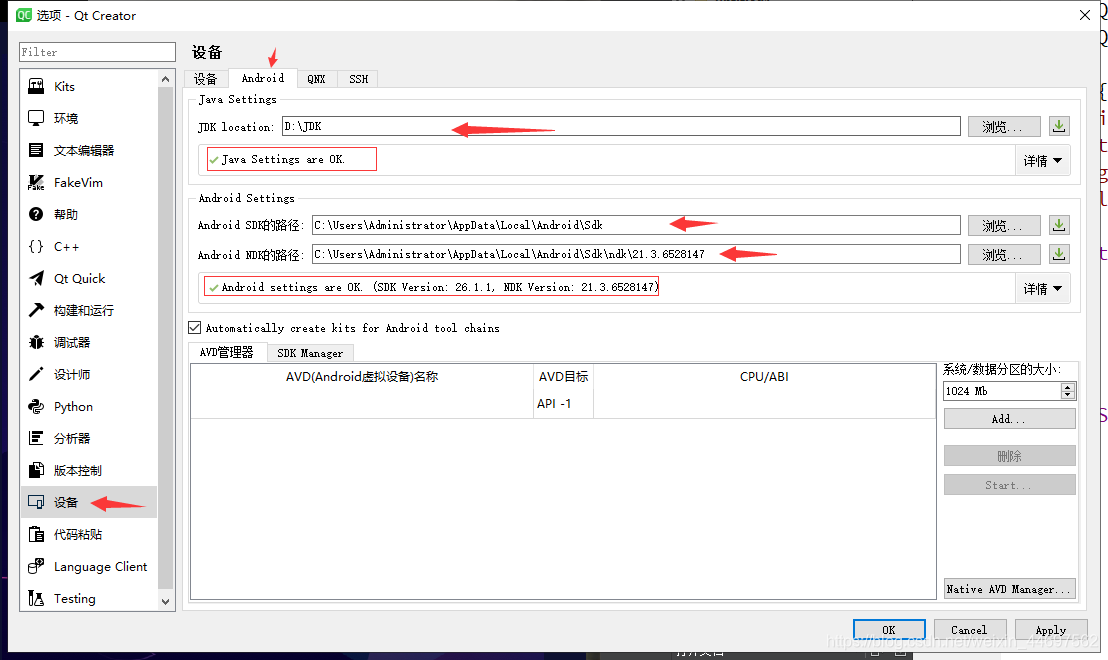Open the Qt Quick paper plane icon
Viewport: 1108px width, 660px height.
pos(36,278)
